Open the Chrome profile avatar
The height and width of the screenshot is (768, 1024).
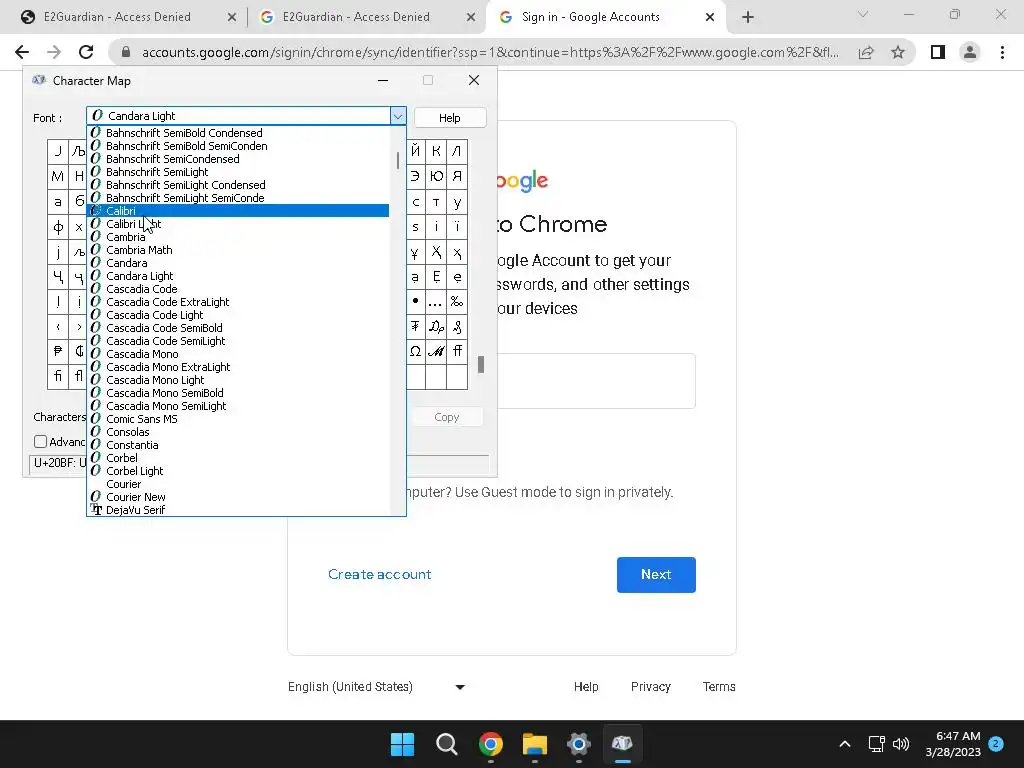(970, 52)
